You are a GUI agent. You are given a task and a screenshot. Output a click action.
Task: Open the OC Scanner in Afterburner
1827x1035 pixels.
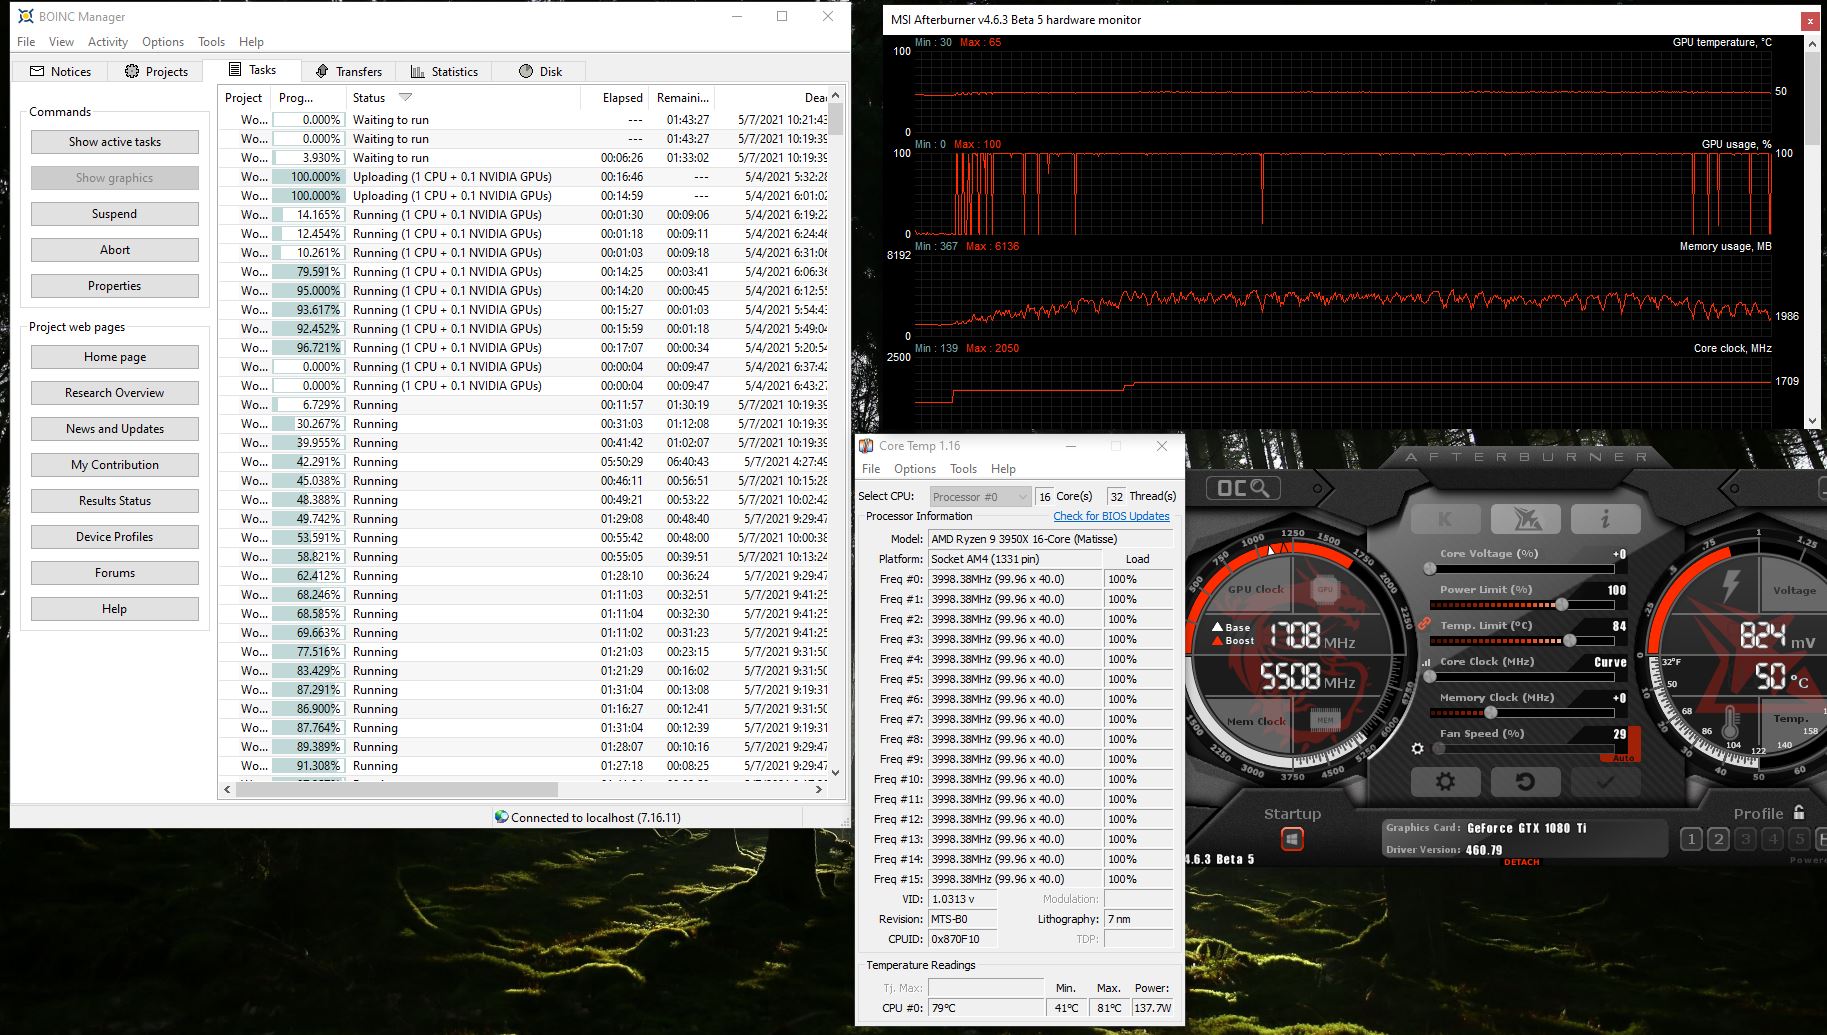click(x=1243, y=488)
